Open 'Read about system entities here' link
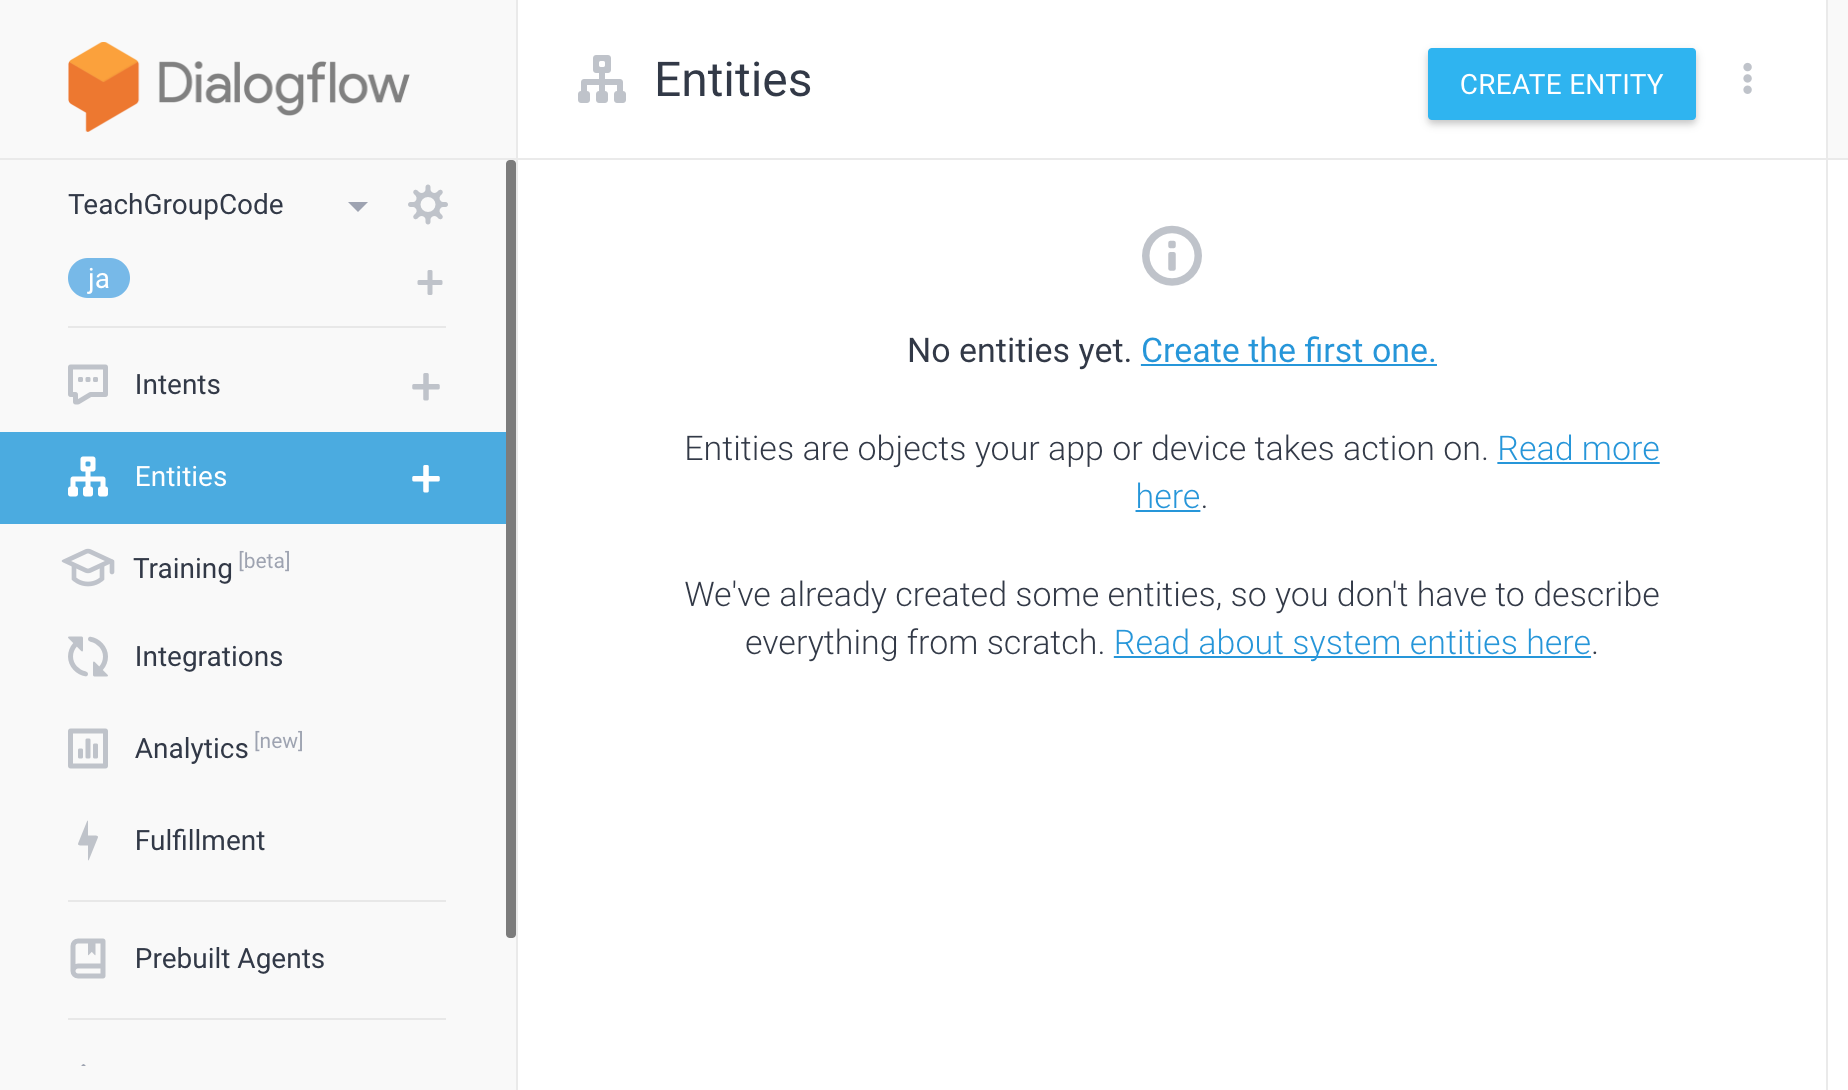This screenshot has width=1848, height=1090. pos(1352,643)
